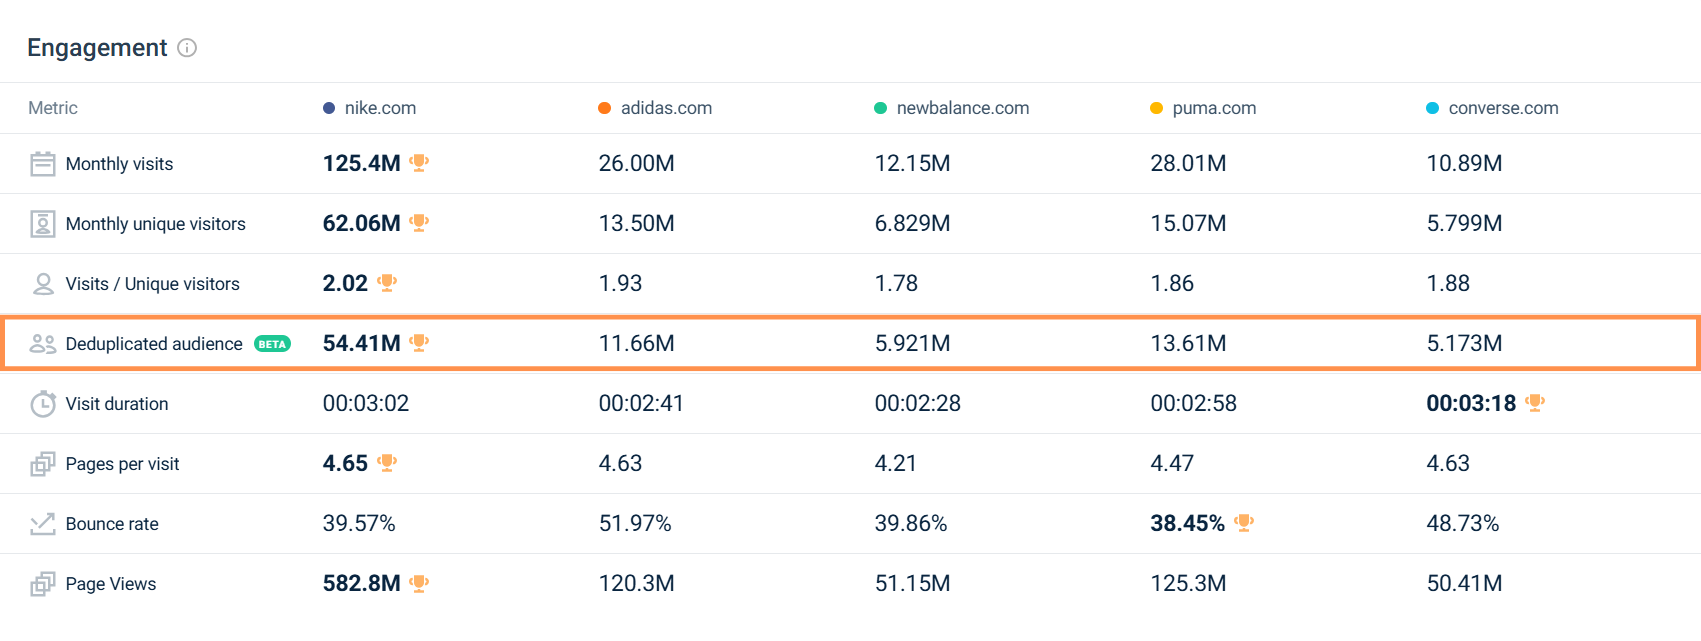Click the Visit duration clock icon
Screen dimensions: 1701x641
click(43, 404)
